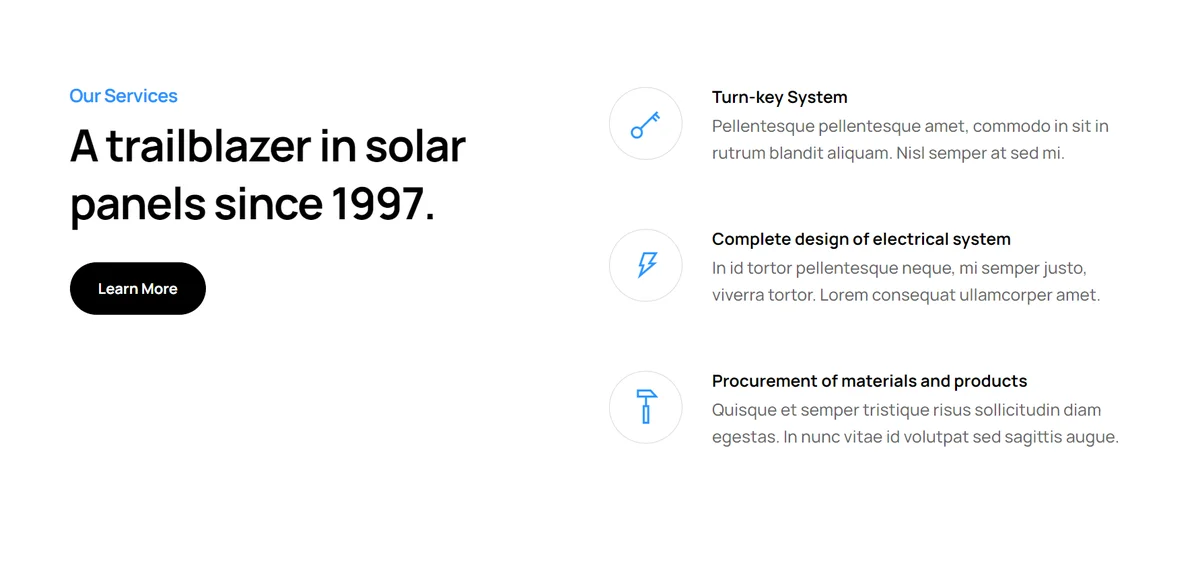Click the hammer icon for Procurement
1200x569 pixels.
point(646,407)
